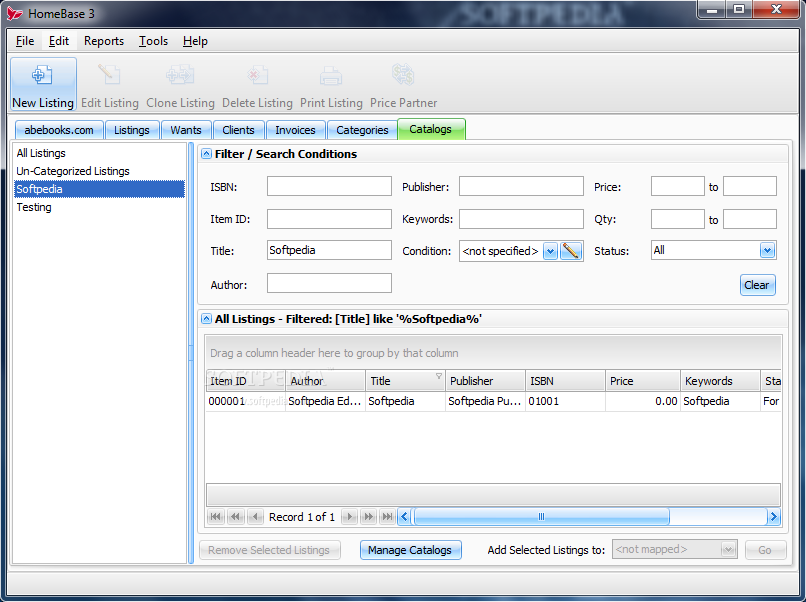Select the grid row with Item ID 000001
This screenshot has width=806, height=602.
pos(493,401)
